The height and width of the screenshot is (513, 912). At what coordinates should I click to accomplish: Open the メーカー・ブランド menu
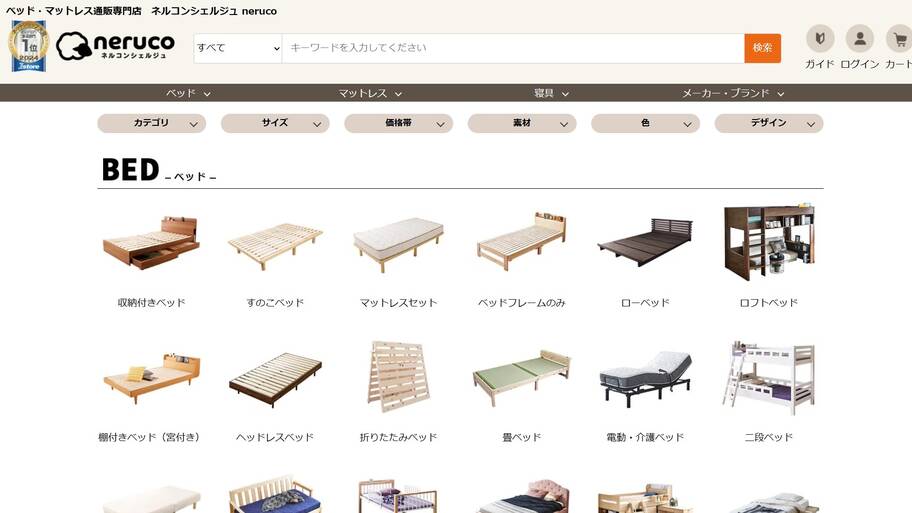[x=733, y=93]
